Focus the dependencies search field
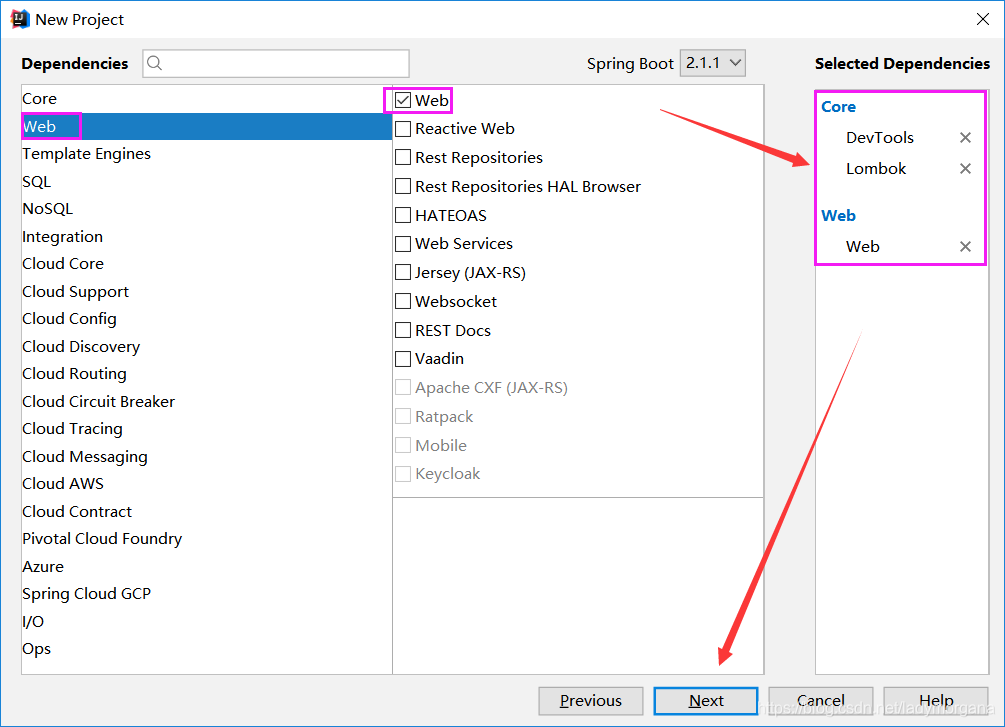The image size is (1005, 727). coord(276,63)
